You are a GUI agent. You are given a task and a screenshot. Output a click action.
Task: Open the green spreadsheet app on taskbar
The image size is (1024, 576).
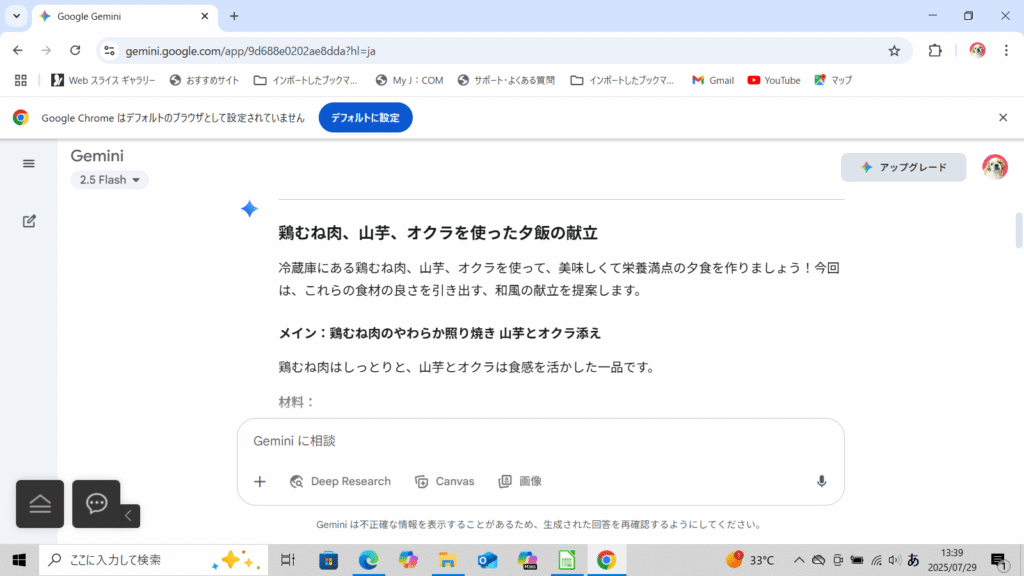[566, 560]
